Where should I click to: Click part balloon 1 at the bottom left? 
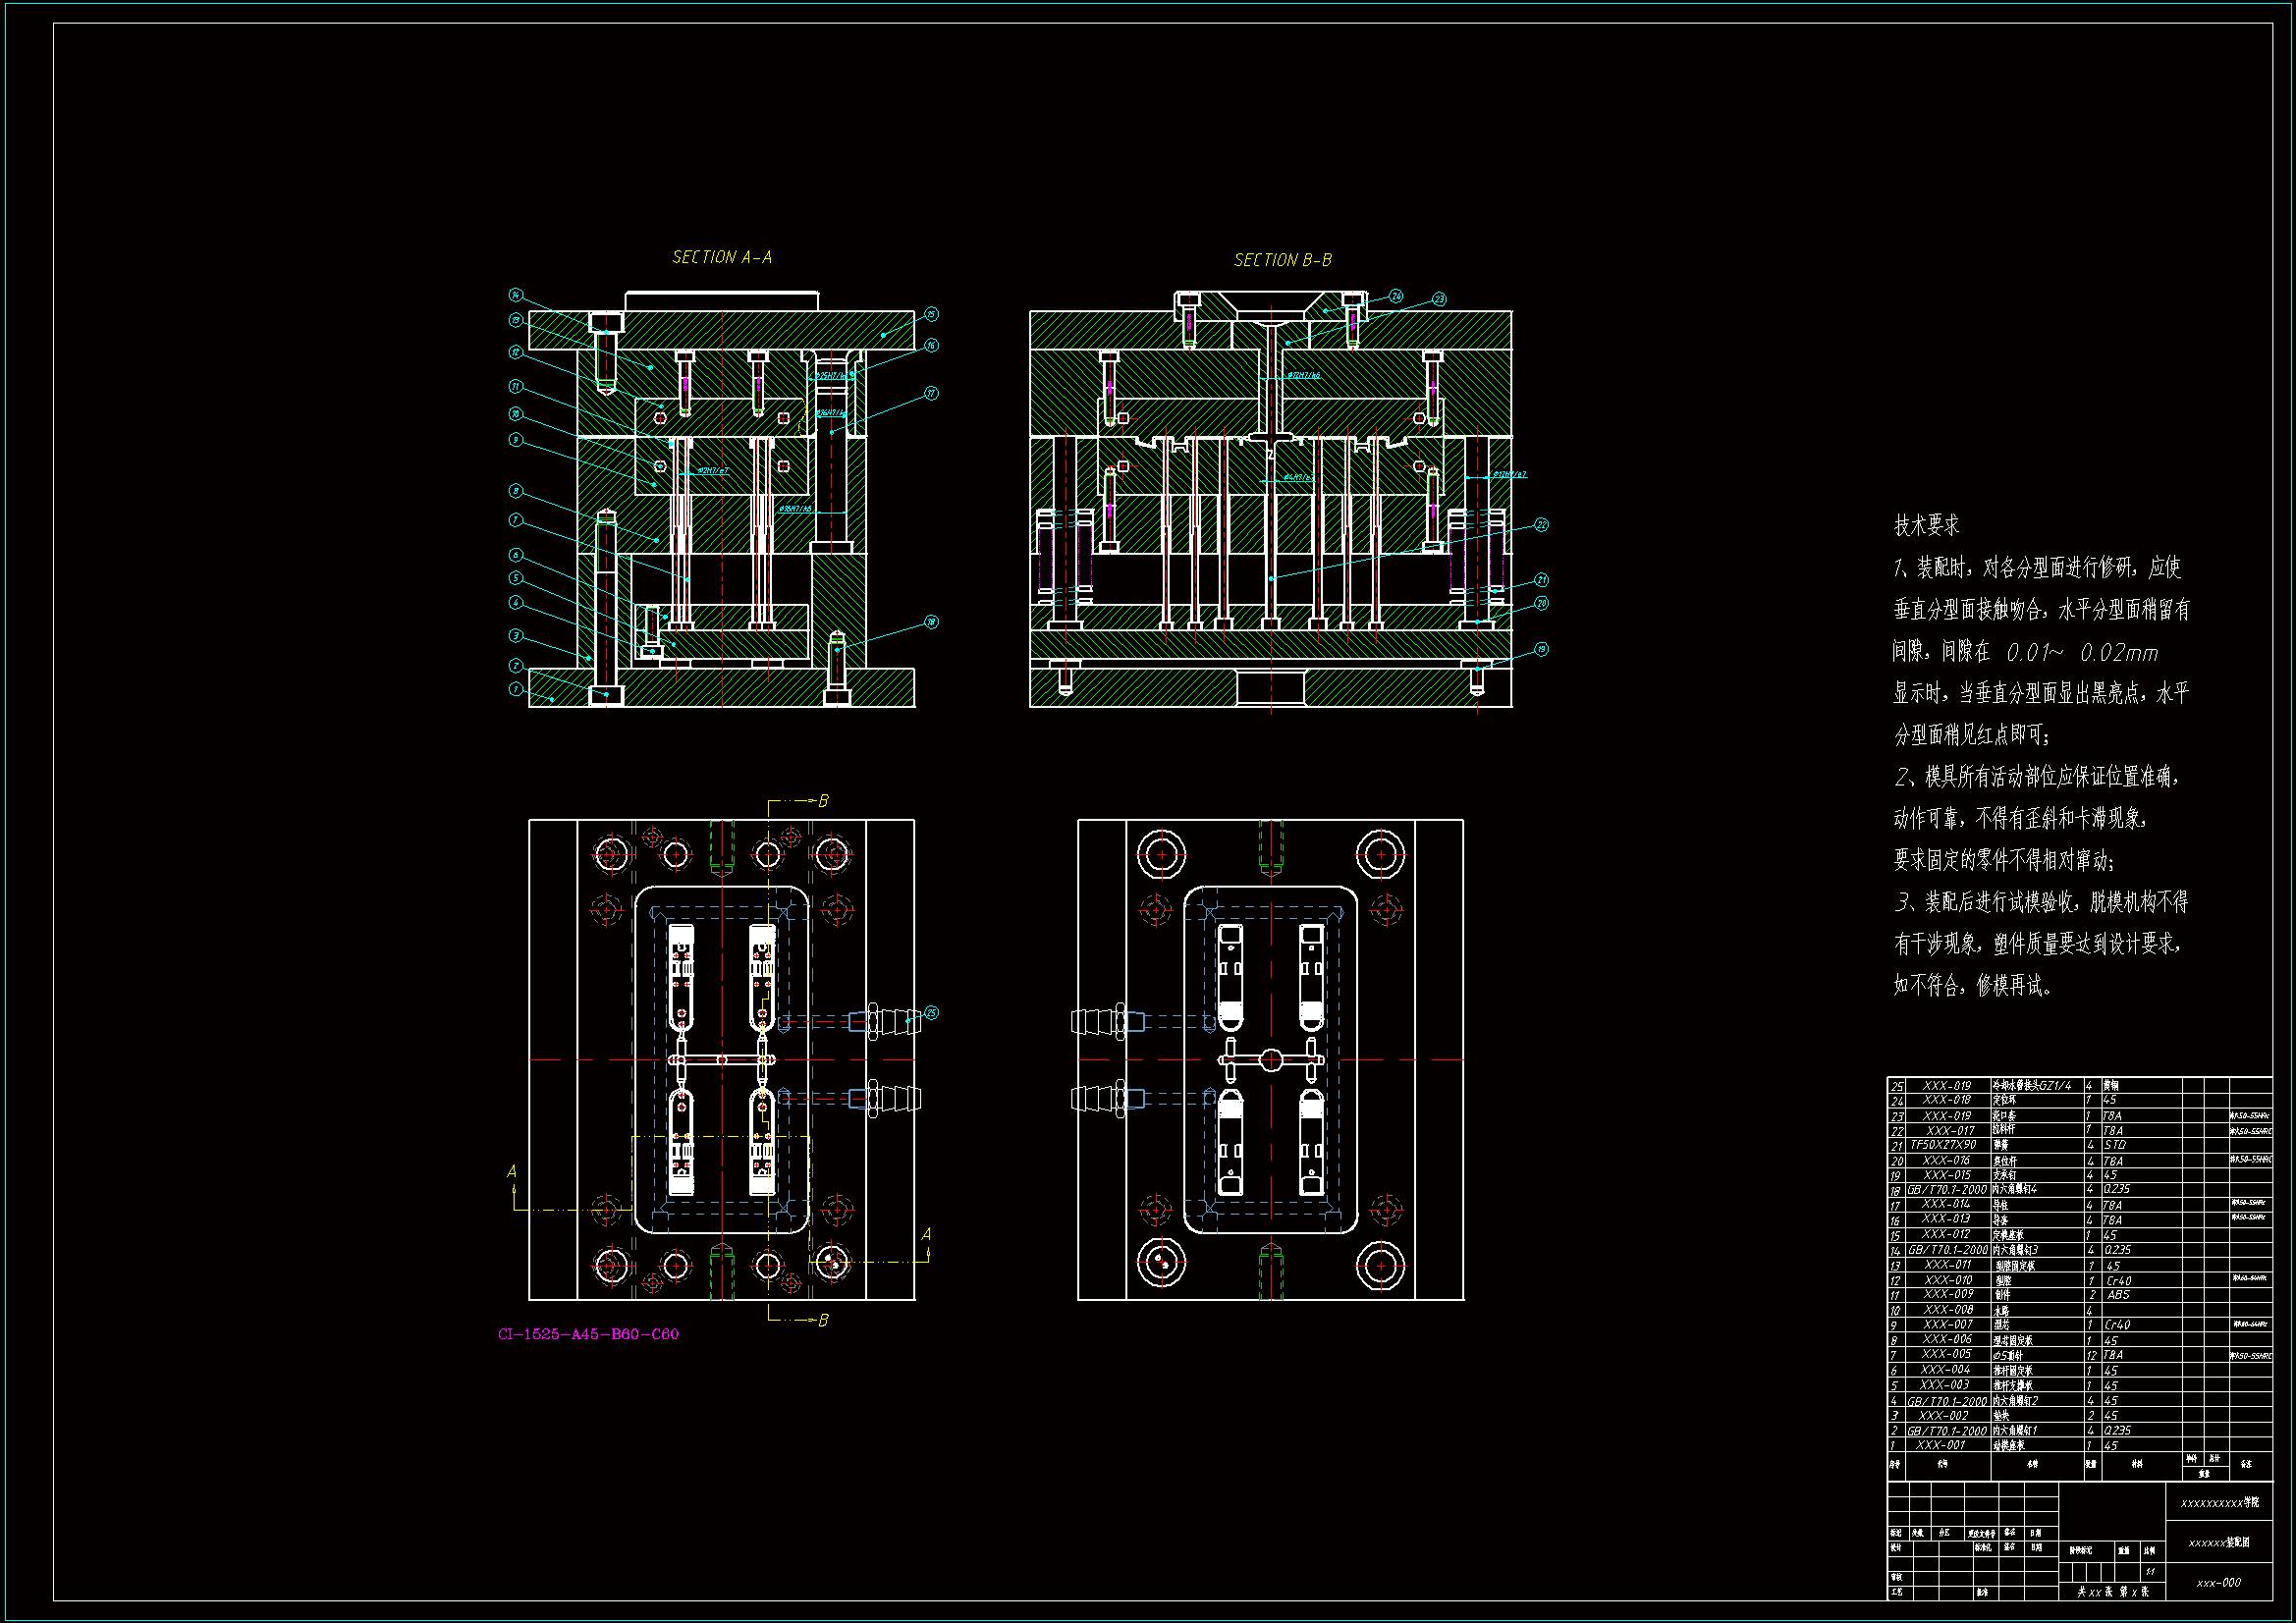pos(515,689)
